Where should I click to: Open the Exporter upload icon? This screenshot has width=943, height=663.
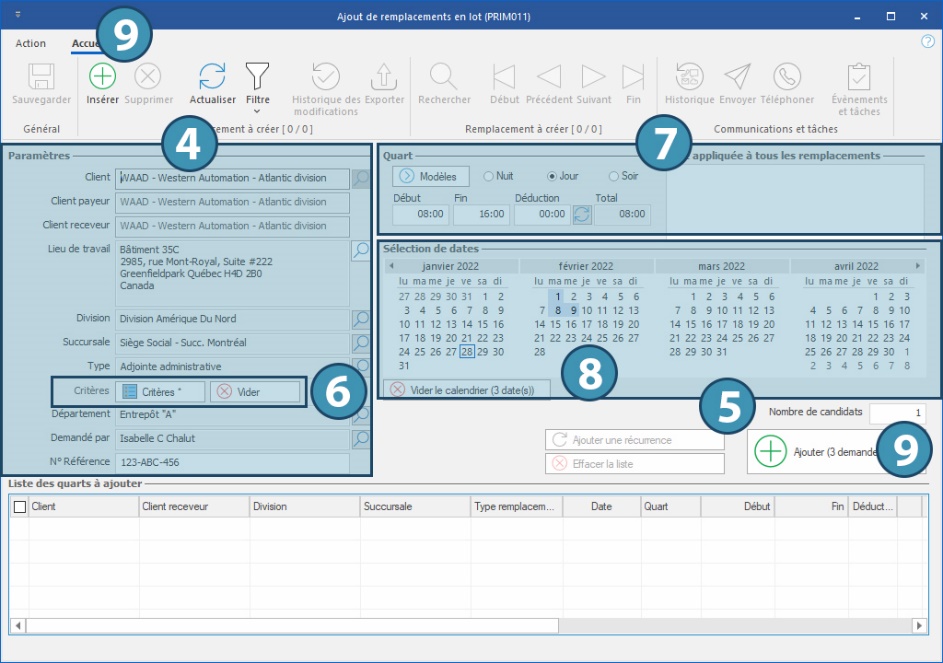pos(384,77)
